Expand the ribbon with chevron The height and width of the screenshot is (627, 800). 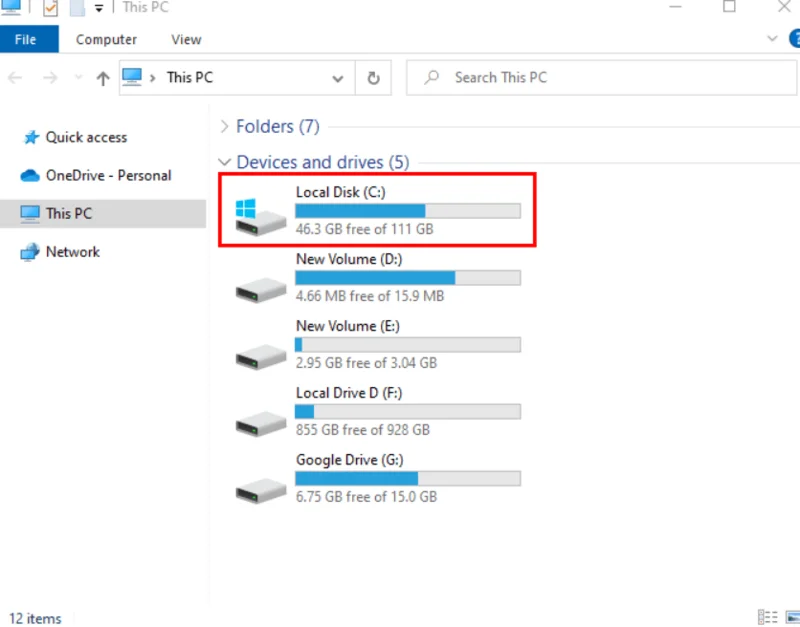tap(772, 39)
